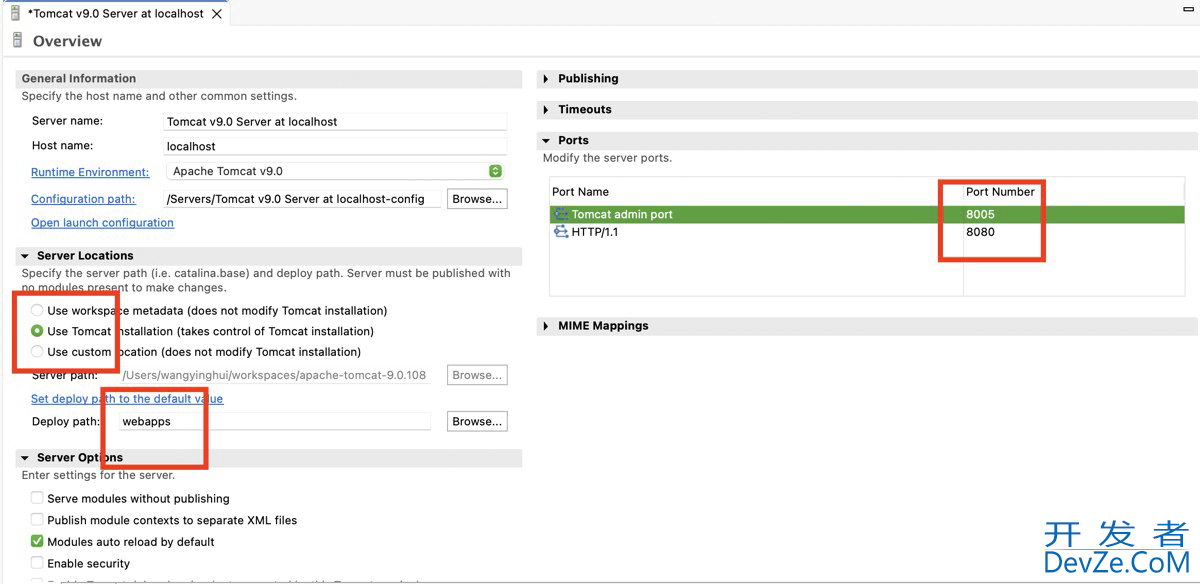
Task: Select Use custom location radio option
Action: pos(37,352)
